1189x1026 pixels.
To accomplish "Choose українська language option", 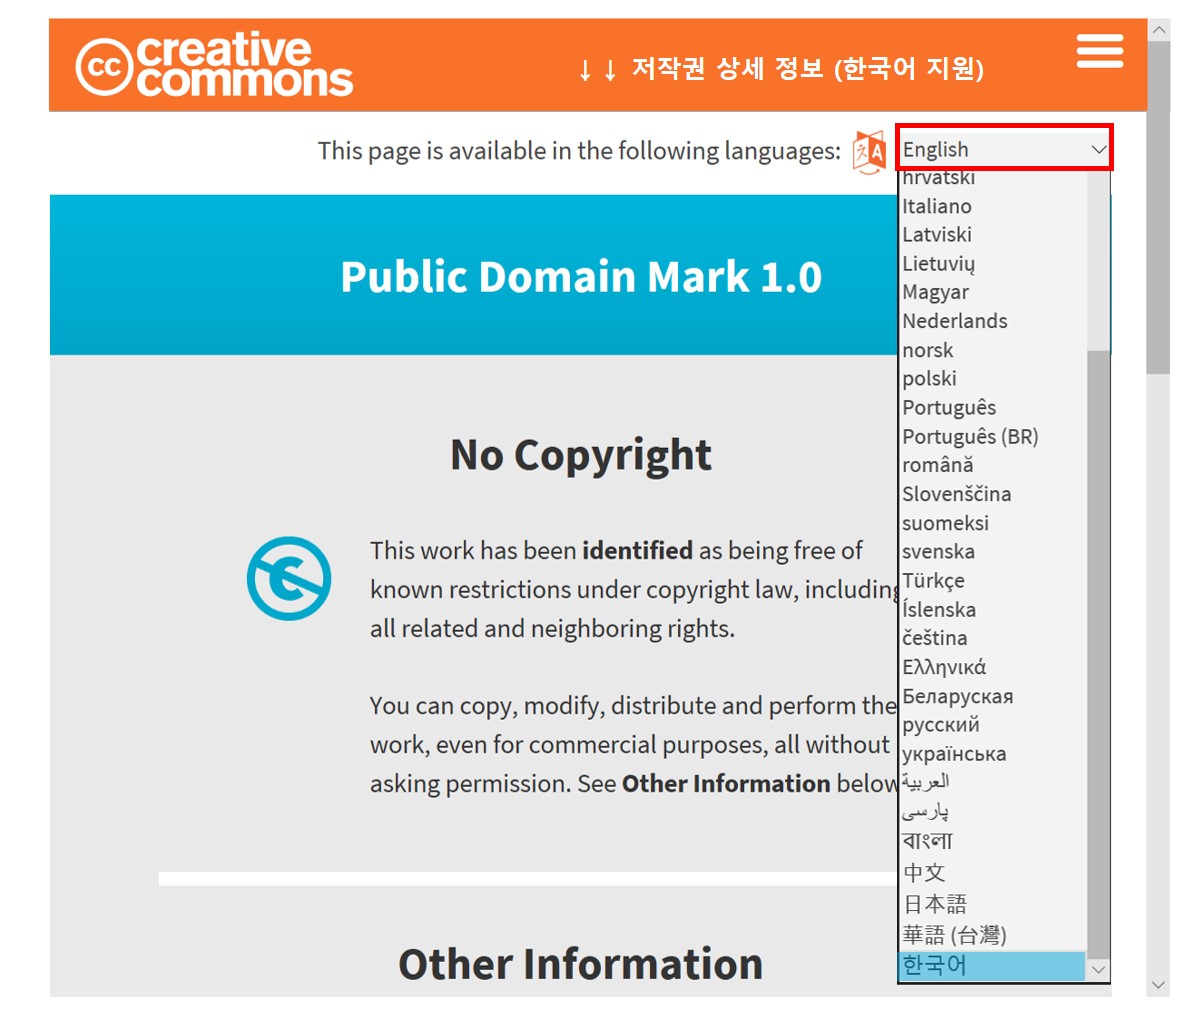I will click(x=992, y=754).
